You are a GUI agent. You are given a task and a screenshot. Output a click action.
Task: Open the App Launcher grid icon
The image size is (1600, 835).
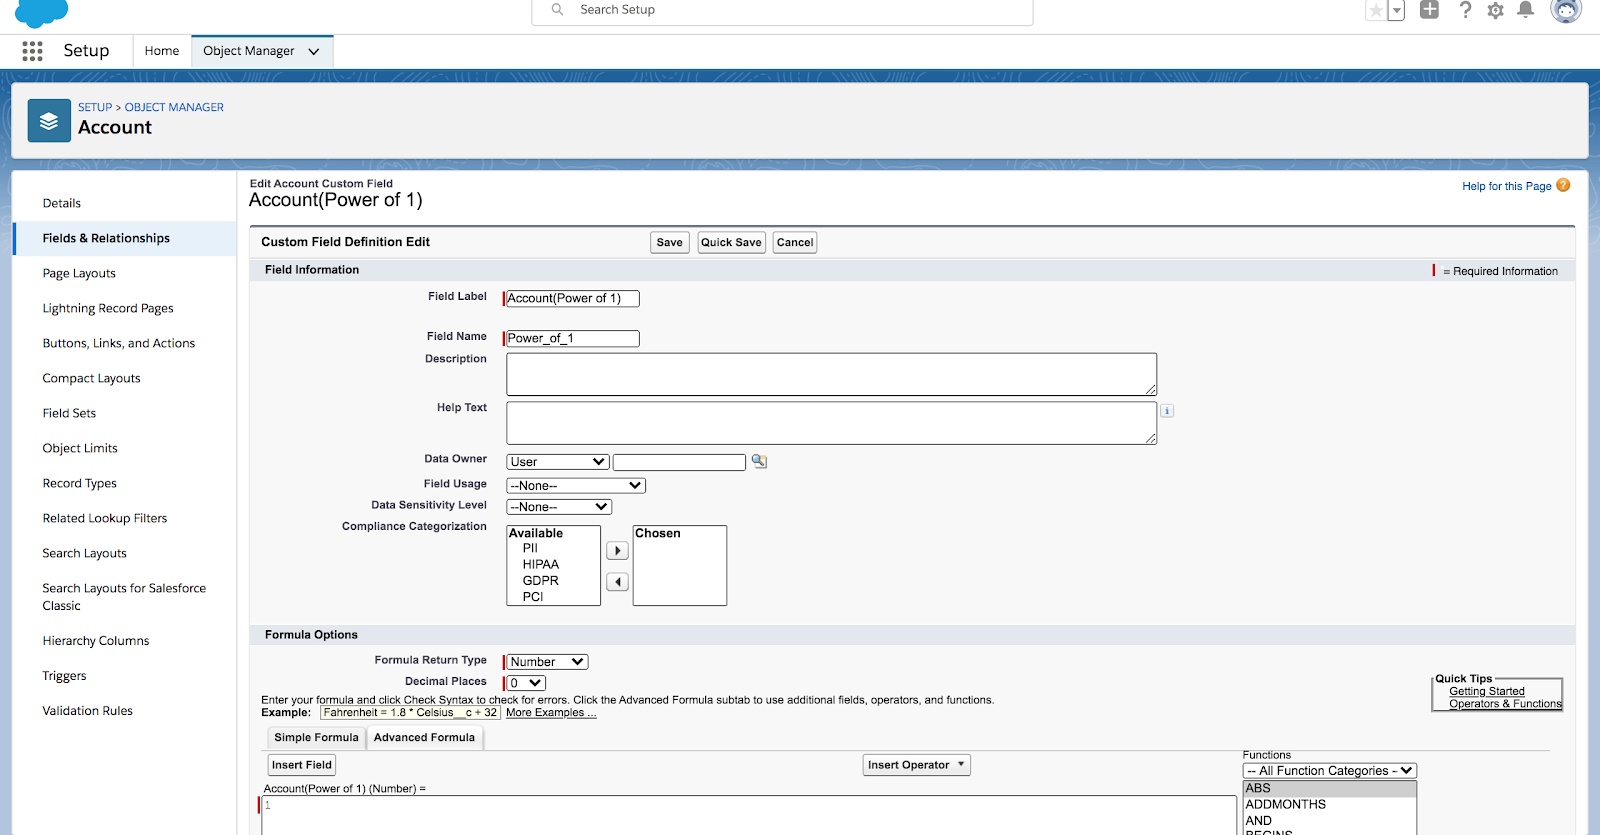pyautogui.click(x=32, y=51)
